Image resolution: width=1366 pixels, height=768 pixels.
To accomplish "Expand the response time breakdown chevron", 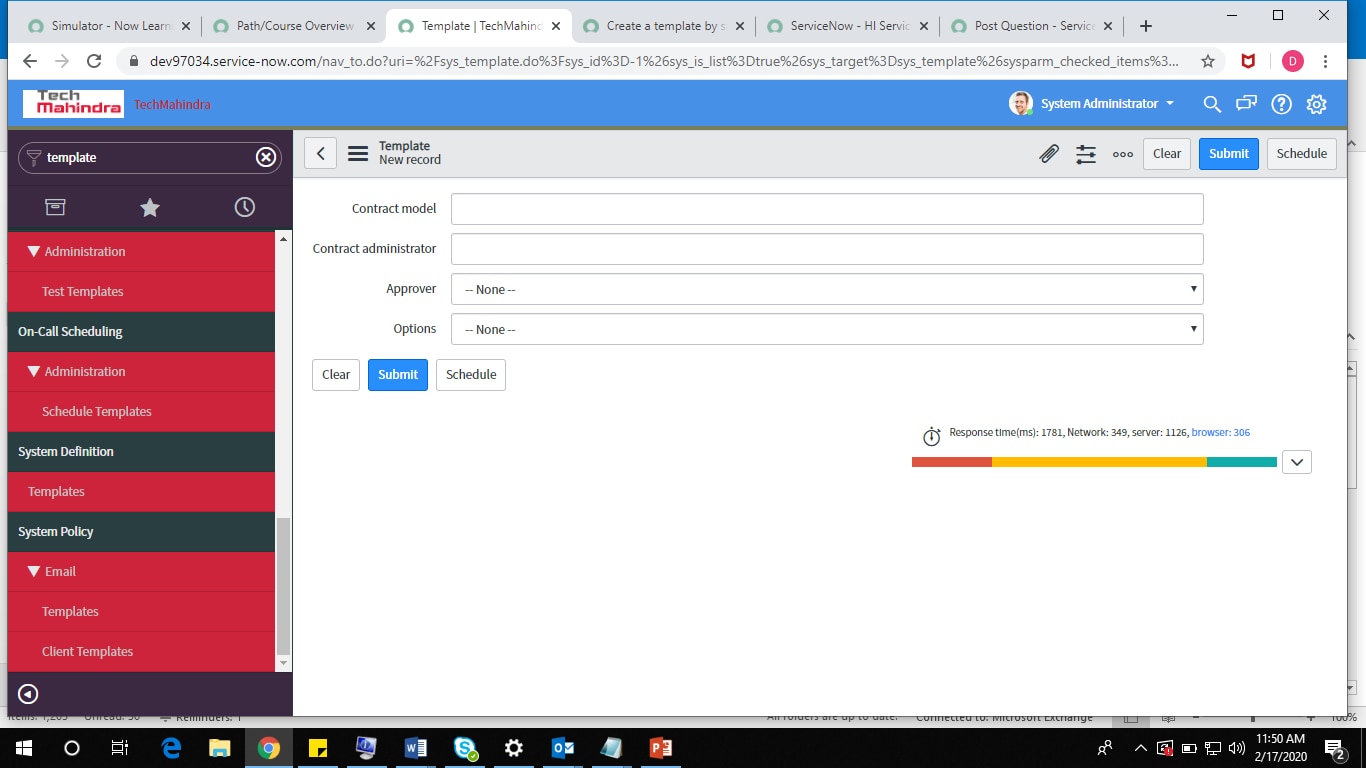I will tap(1296, 461).
